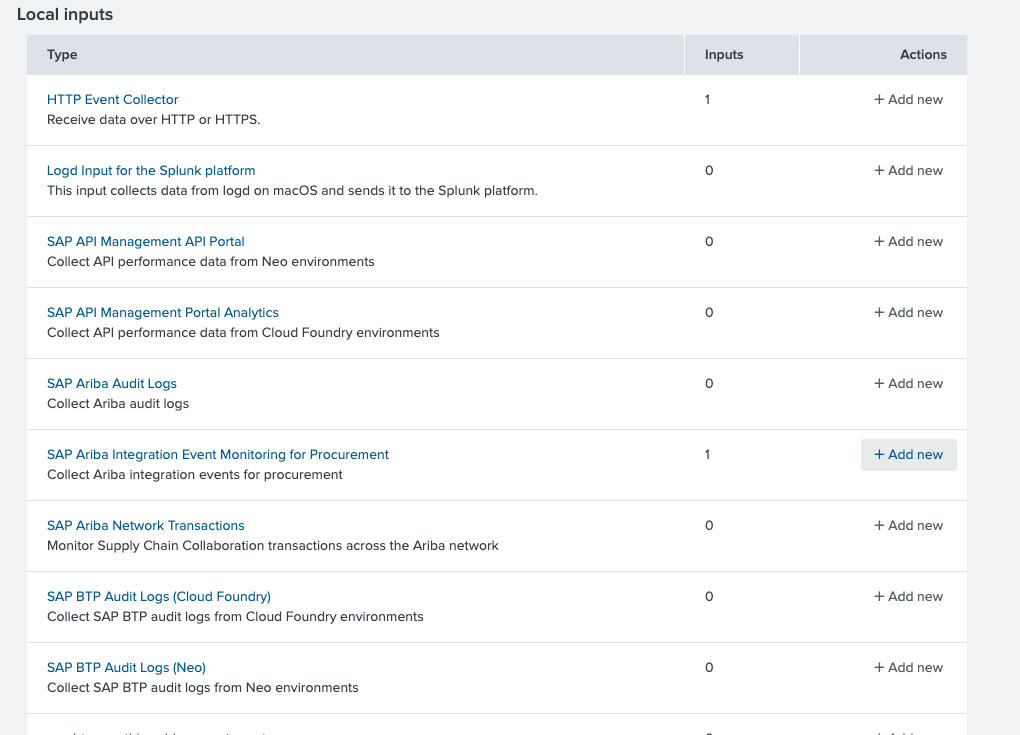Viewport: 1020px width, 735px height.
Task: Open SAP BTP Audit Logs (Neo) link
Action: tap(126, 668)
